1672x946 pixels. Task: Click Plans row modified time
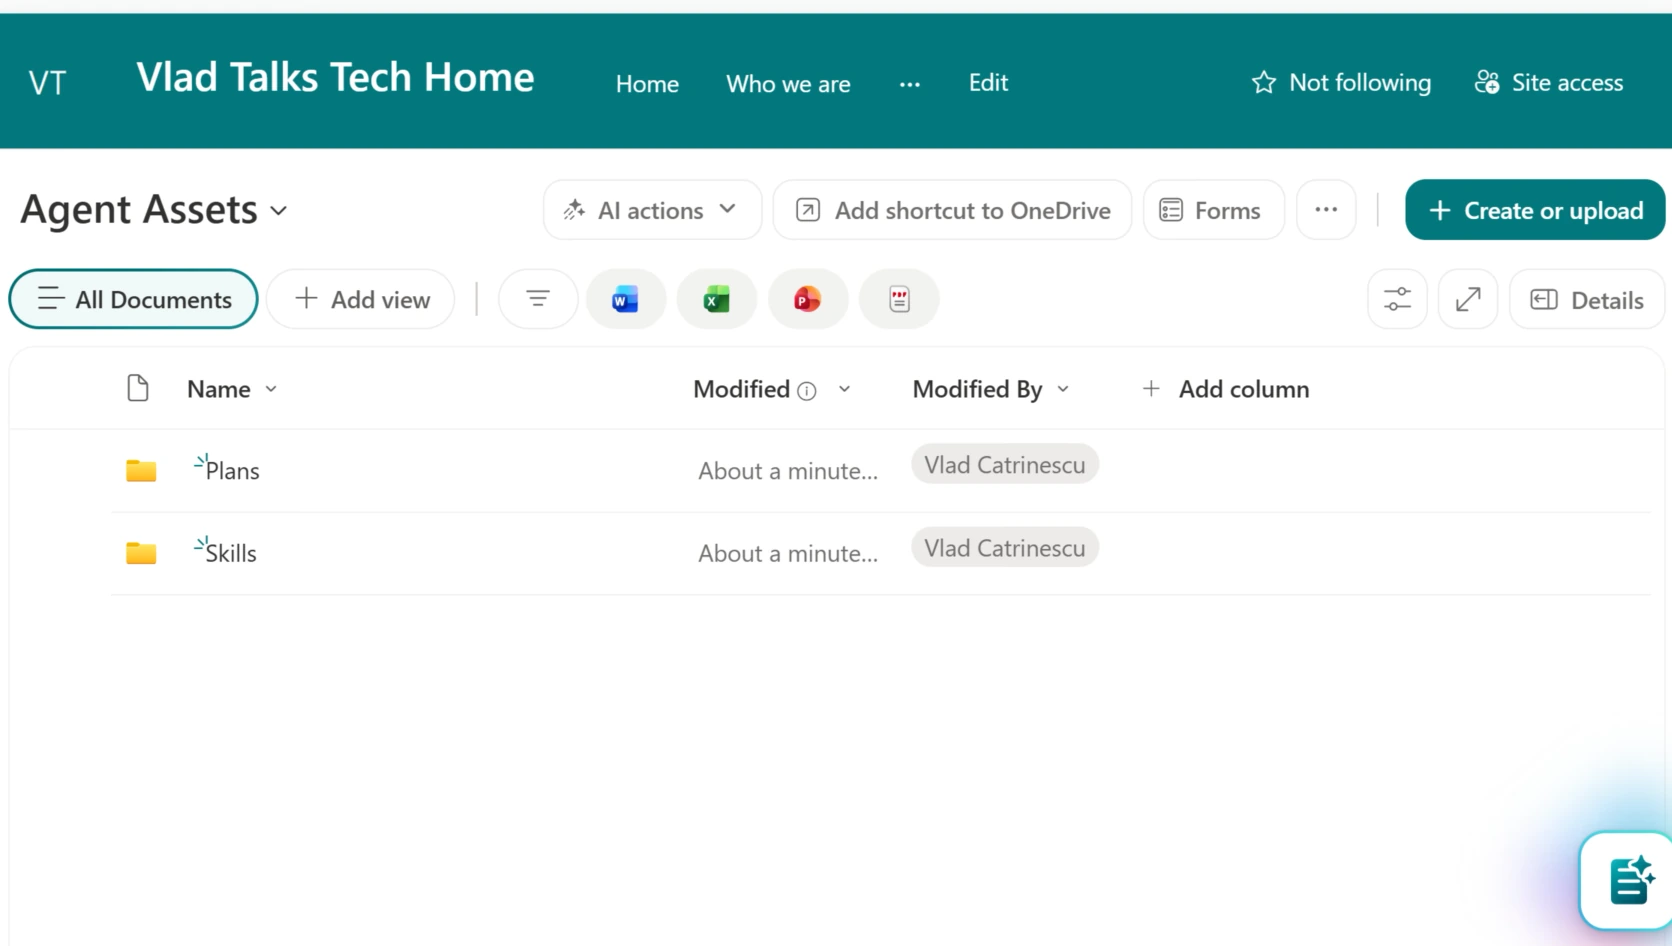click(788, 471)
